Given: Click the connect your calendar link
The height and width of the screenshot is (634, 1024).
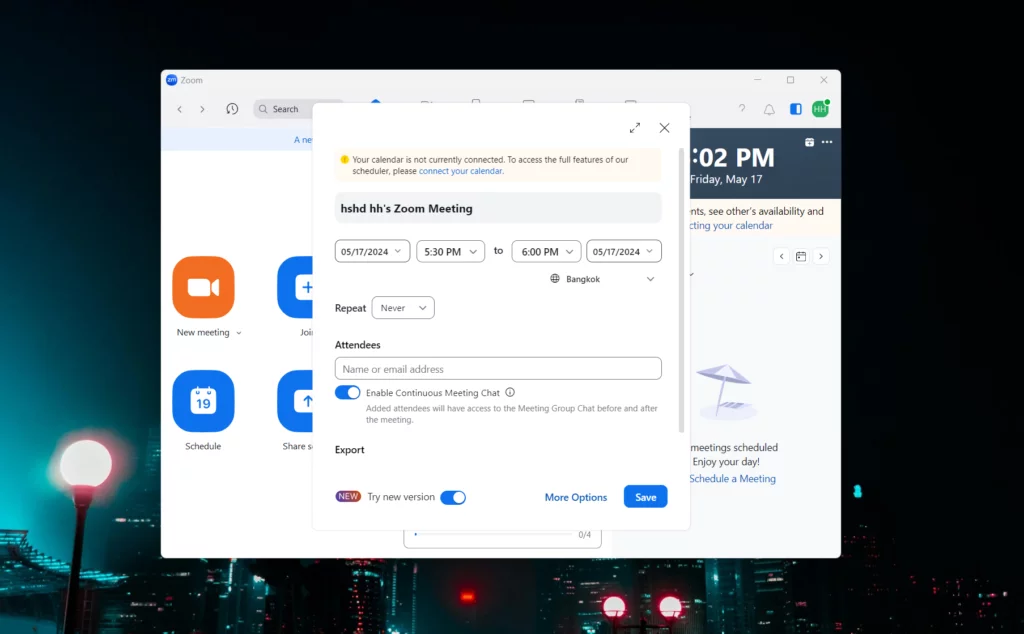Looking at the screenshot, I should point(460,171).
